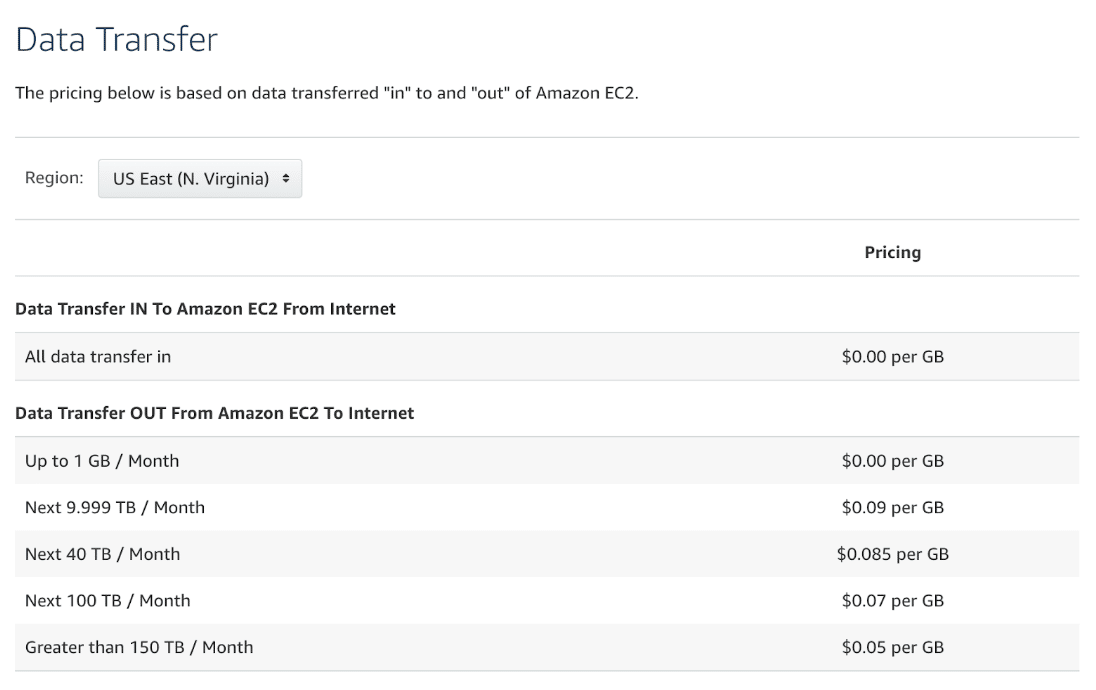Click the "$0.05 per GB" price
The height and width of the screenshot is (690, 1096).
tap(893, 647)
